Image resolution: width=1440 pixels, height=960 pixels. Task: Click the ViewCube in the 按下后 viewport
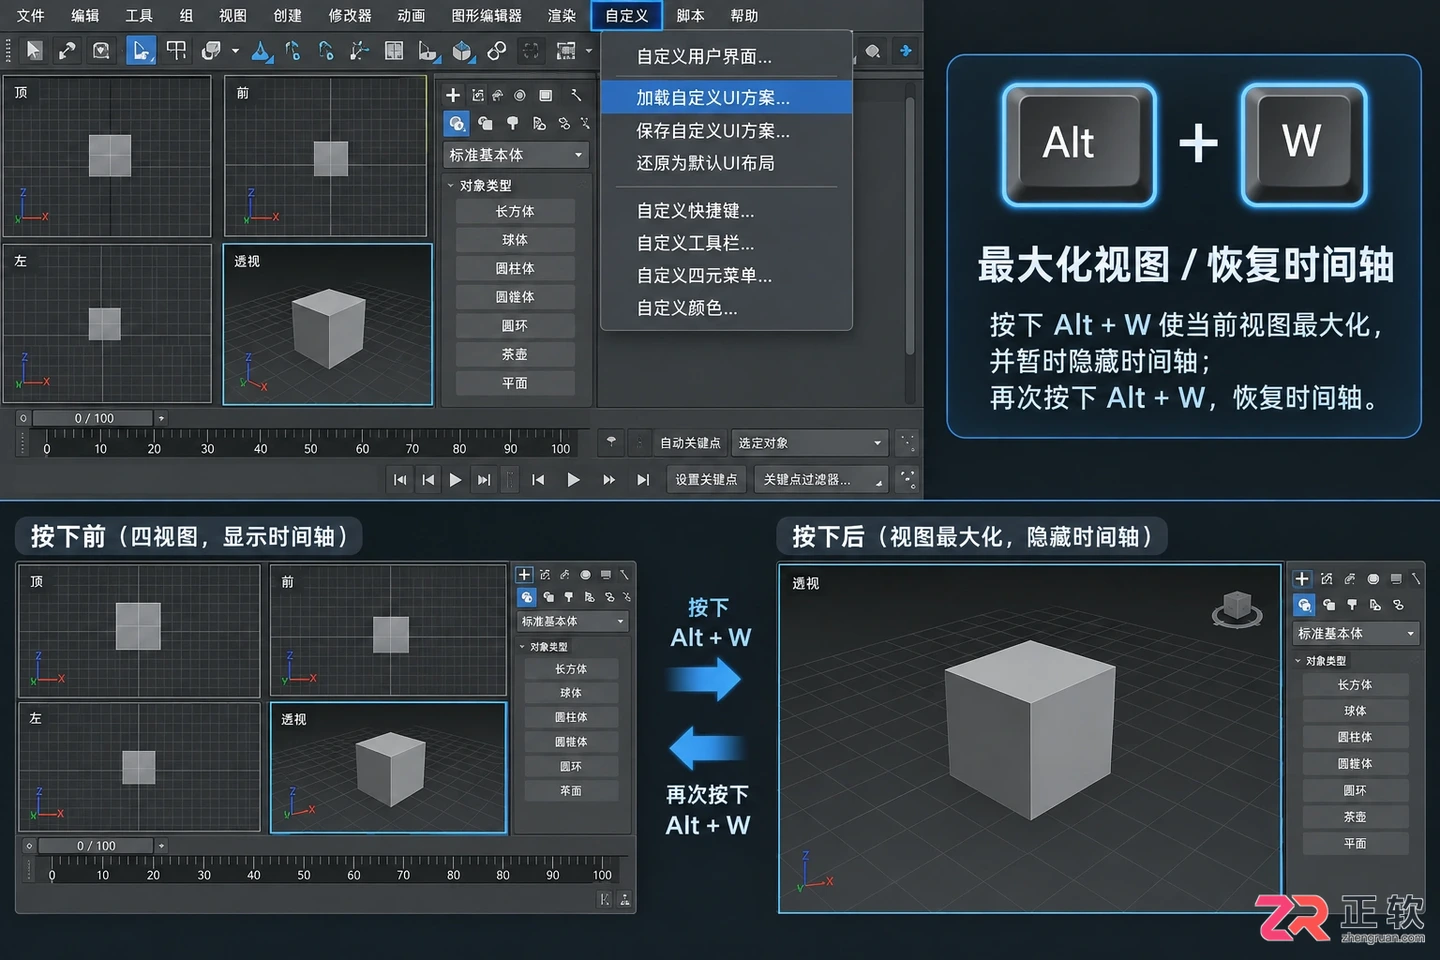[x=1238, y=607]
